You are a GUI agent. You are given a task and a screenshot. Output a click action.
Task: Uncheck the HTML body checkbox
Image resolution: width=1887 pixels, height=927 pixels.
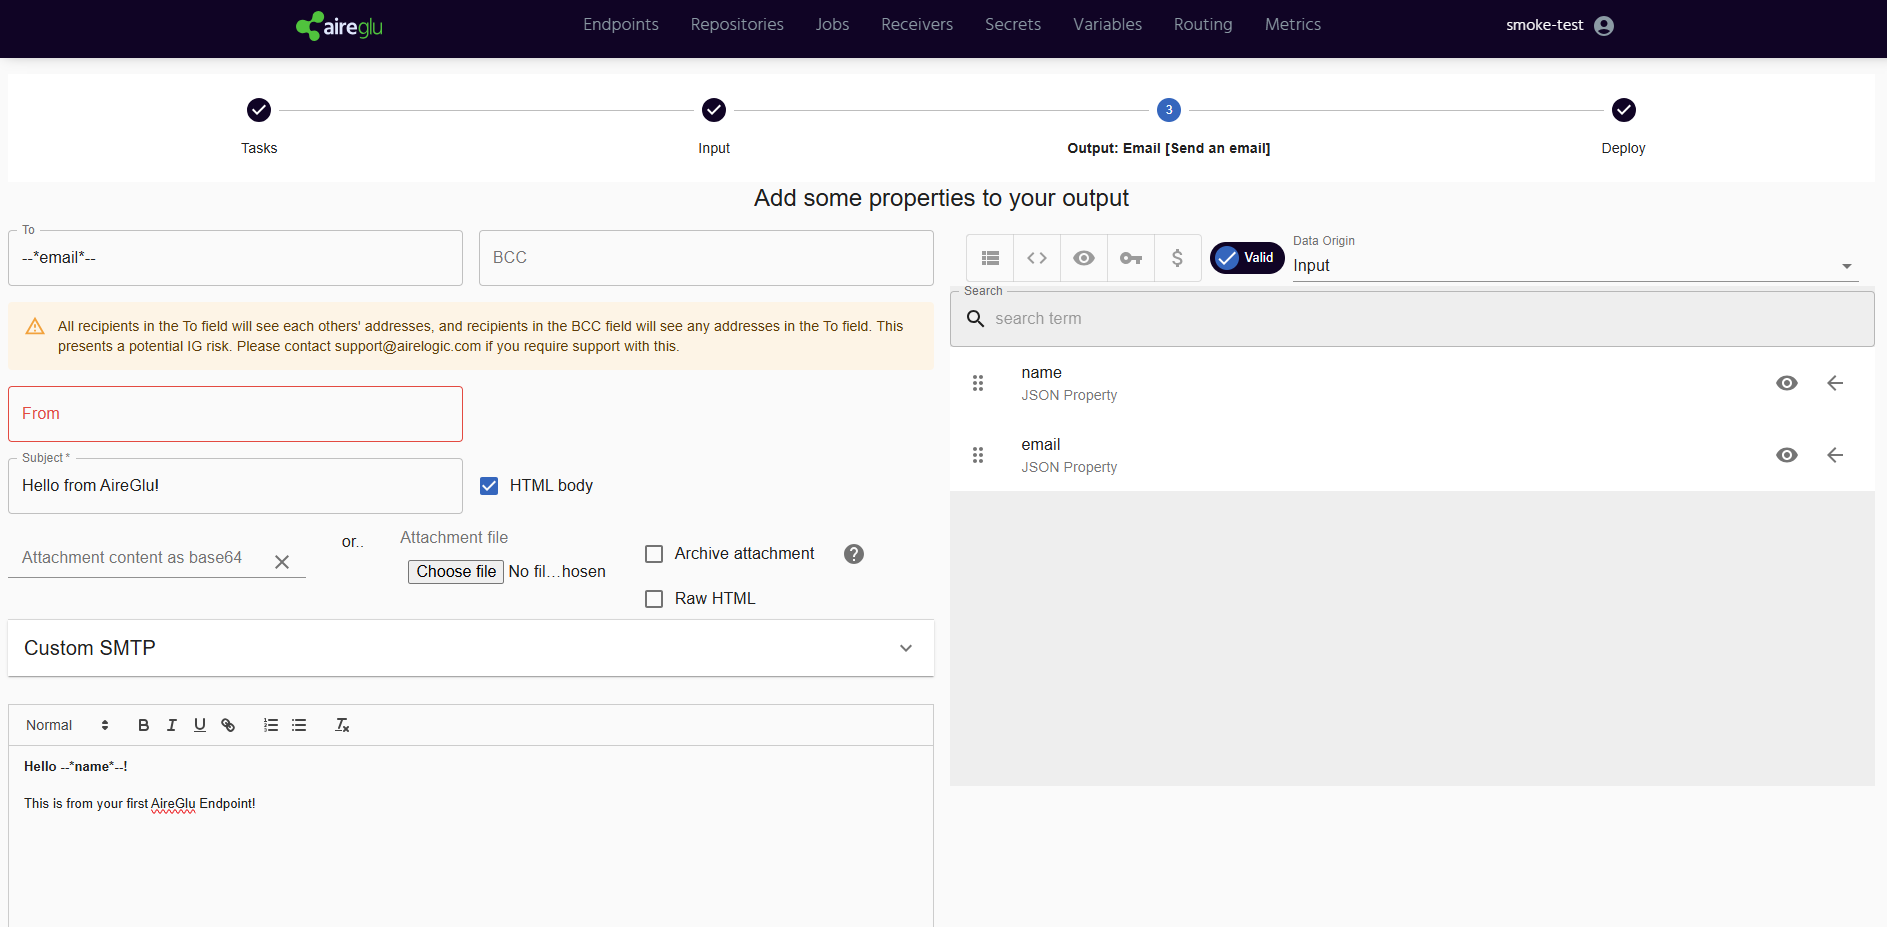coord(489,486)
